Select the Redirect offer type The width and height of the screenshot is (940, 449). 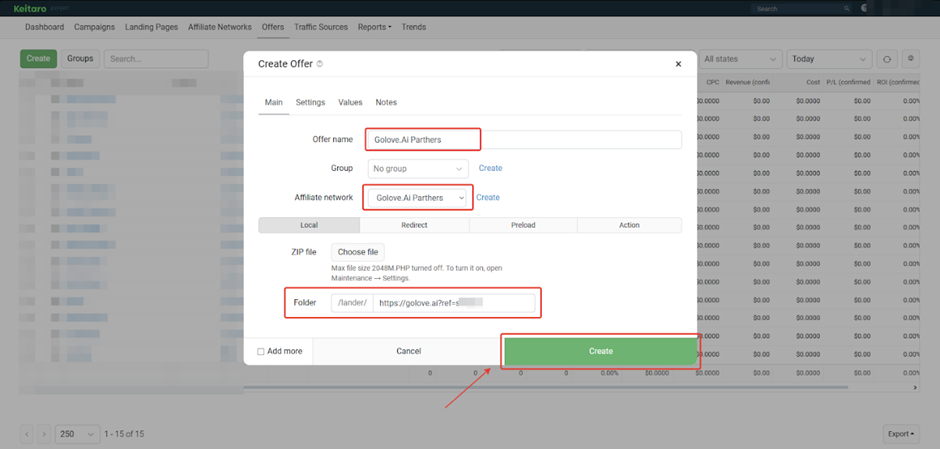[x=414, y=225]
